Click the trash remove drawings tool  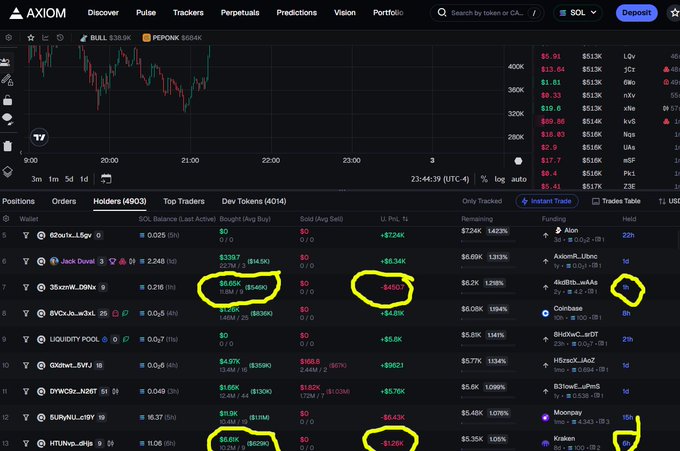[7, 146]
